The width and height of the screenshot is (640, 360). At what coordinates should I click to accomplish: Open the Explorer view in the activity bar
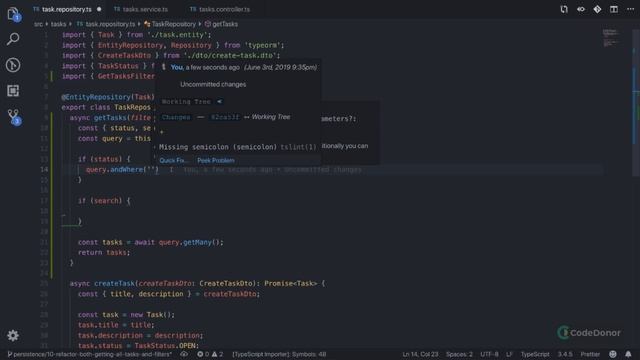tap(13, 14)
